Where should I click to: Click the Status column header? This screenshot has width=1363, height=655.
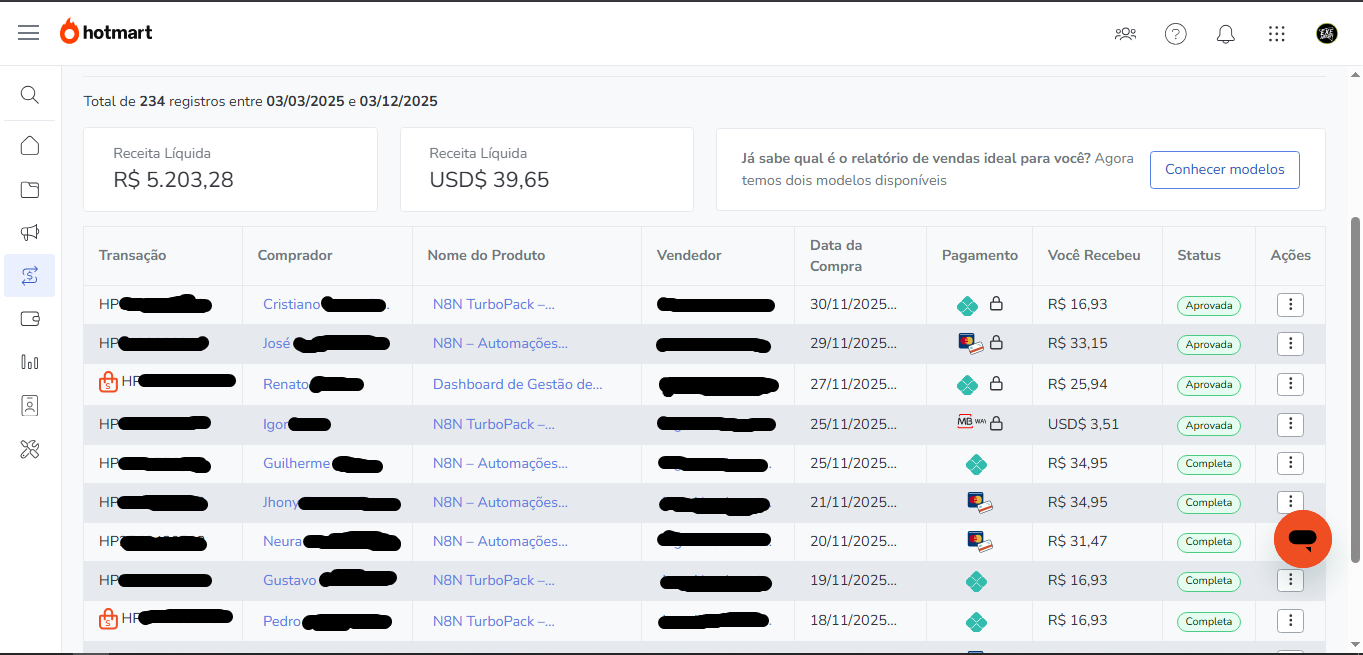pos(1199,255)
